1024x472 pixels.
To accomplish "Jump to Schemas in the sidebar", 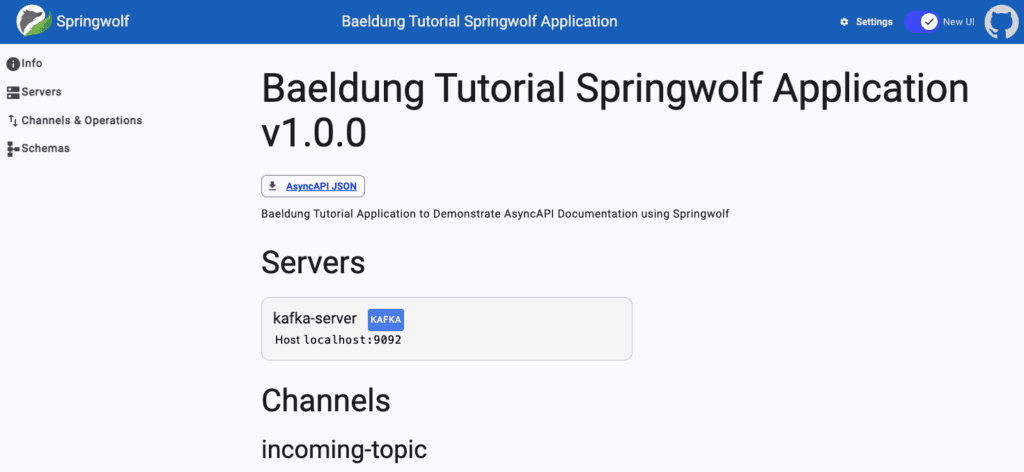I will (x=38, y=149).
